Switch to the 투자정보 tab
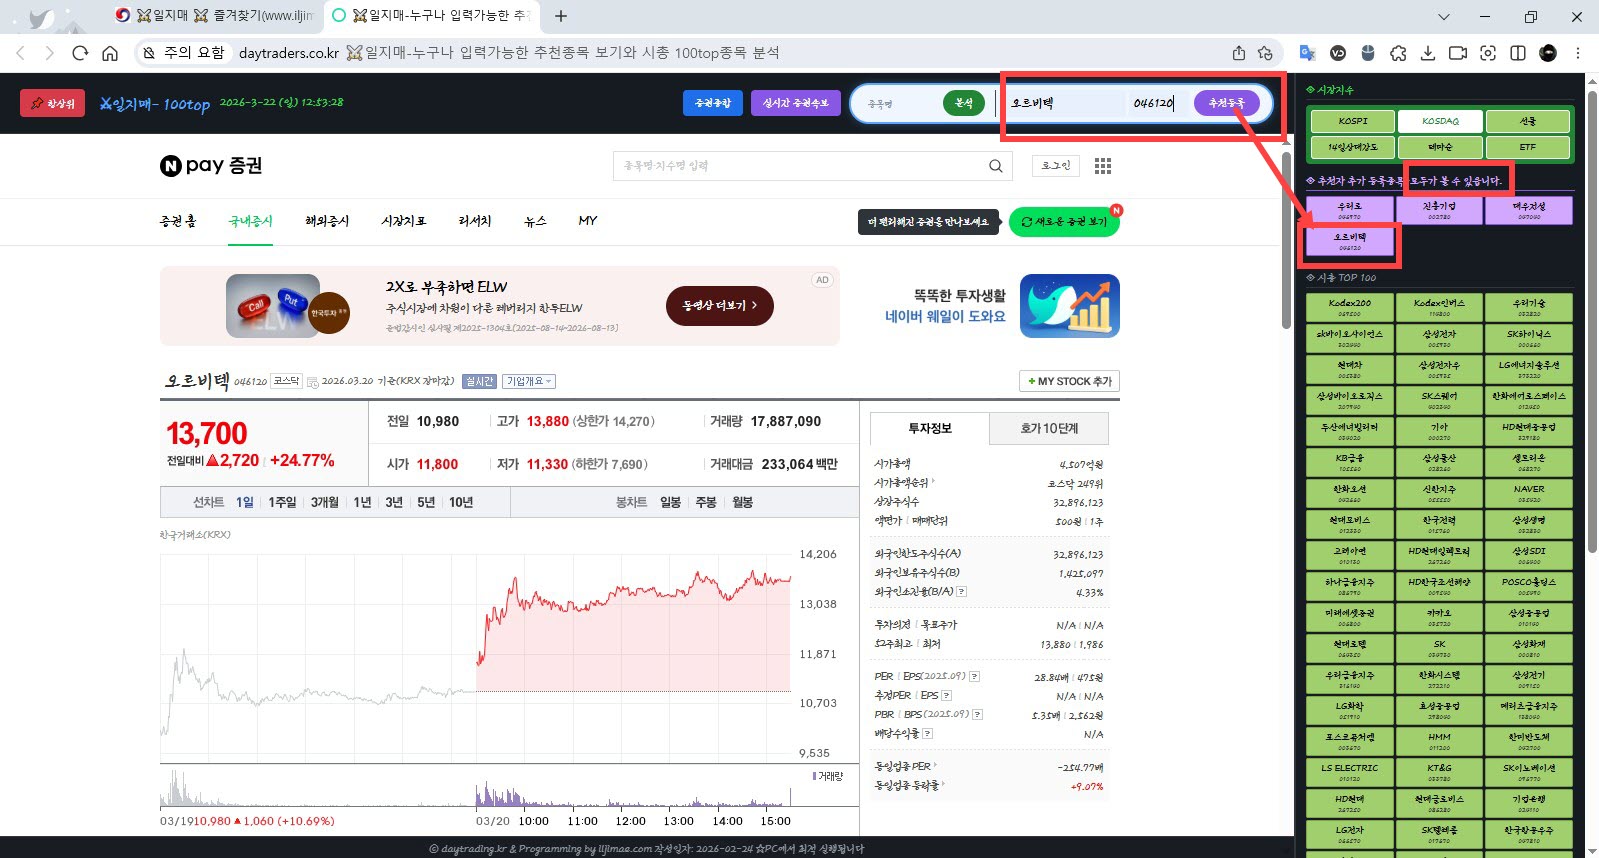The width and height of the screenshot is (1599, 858). (x=930, y=428)
